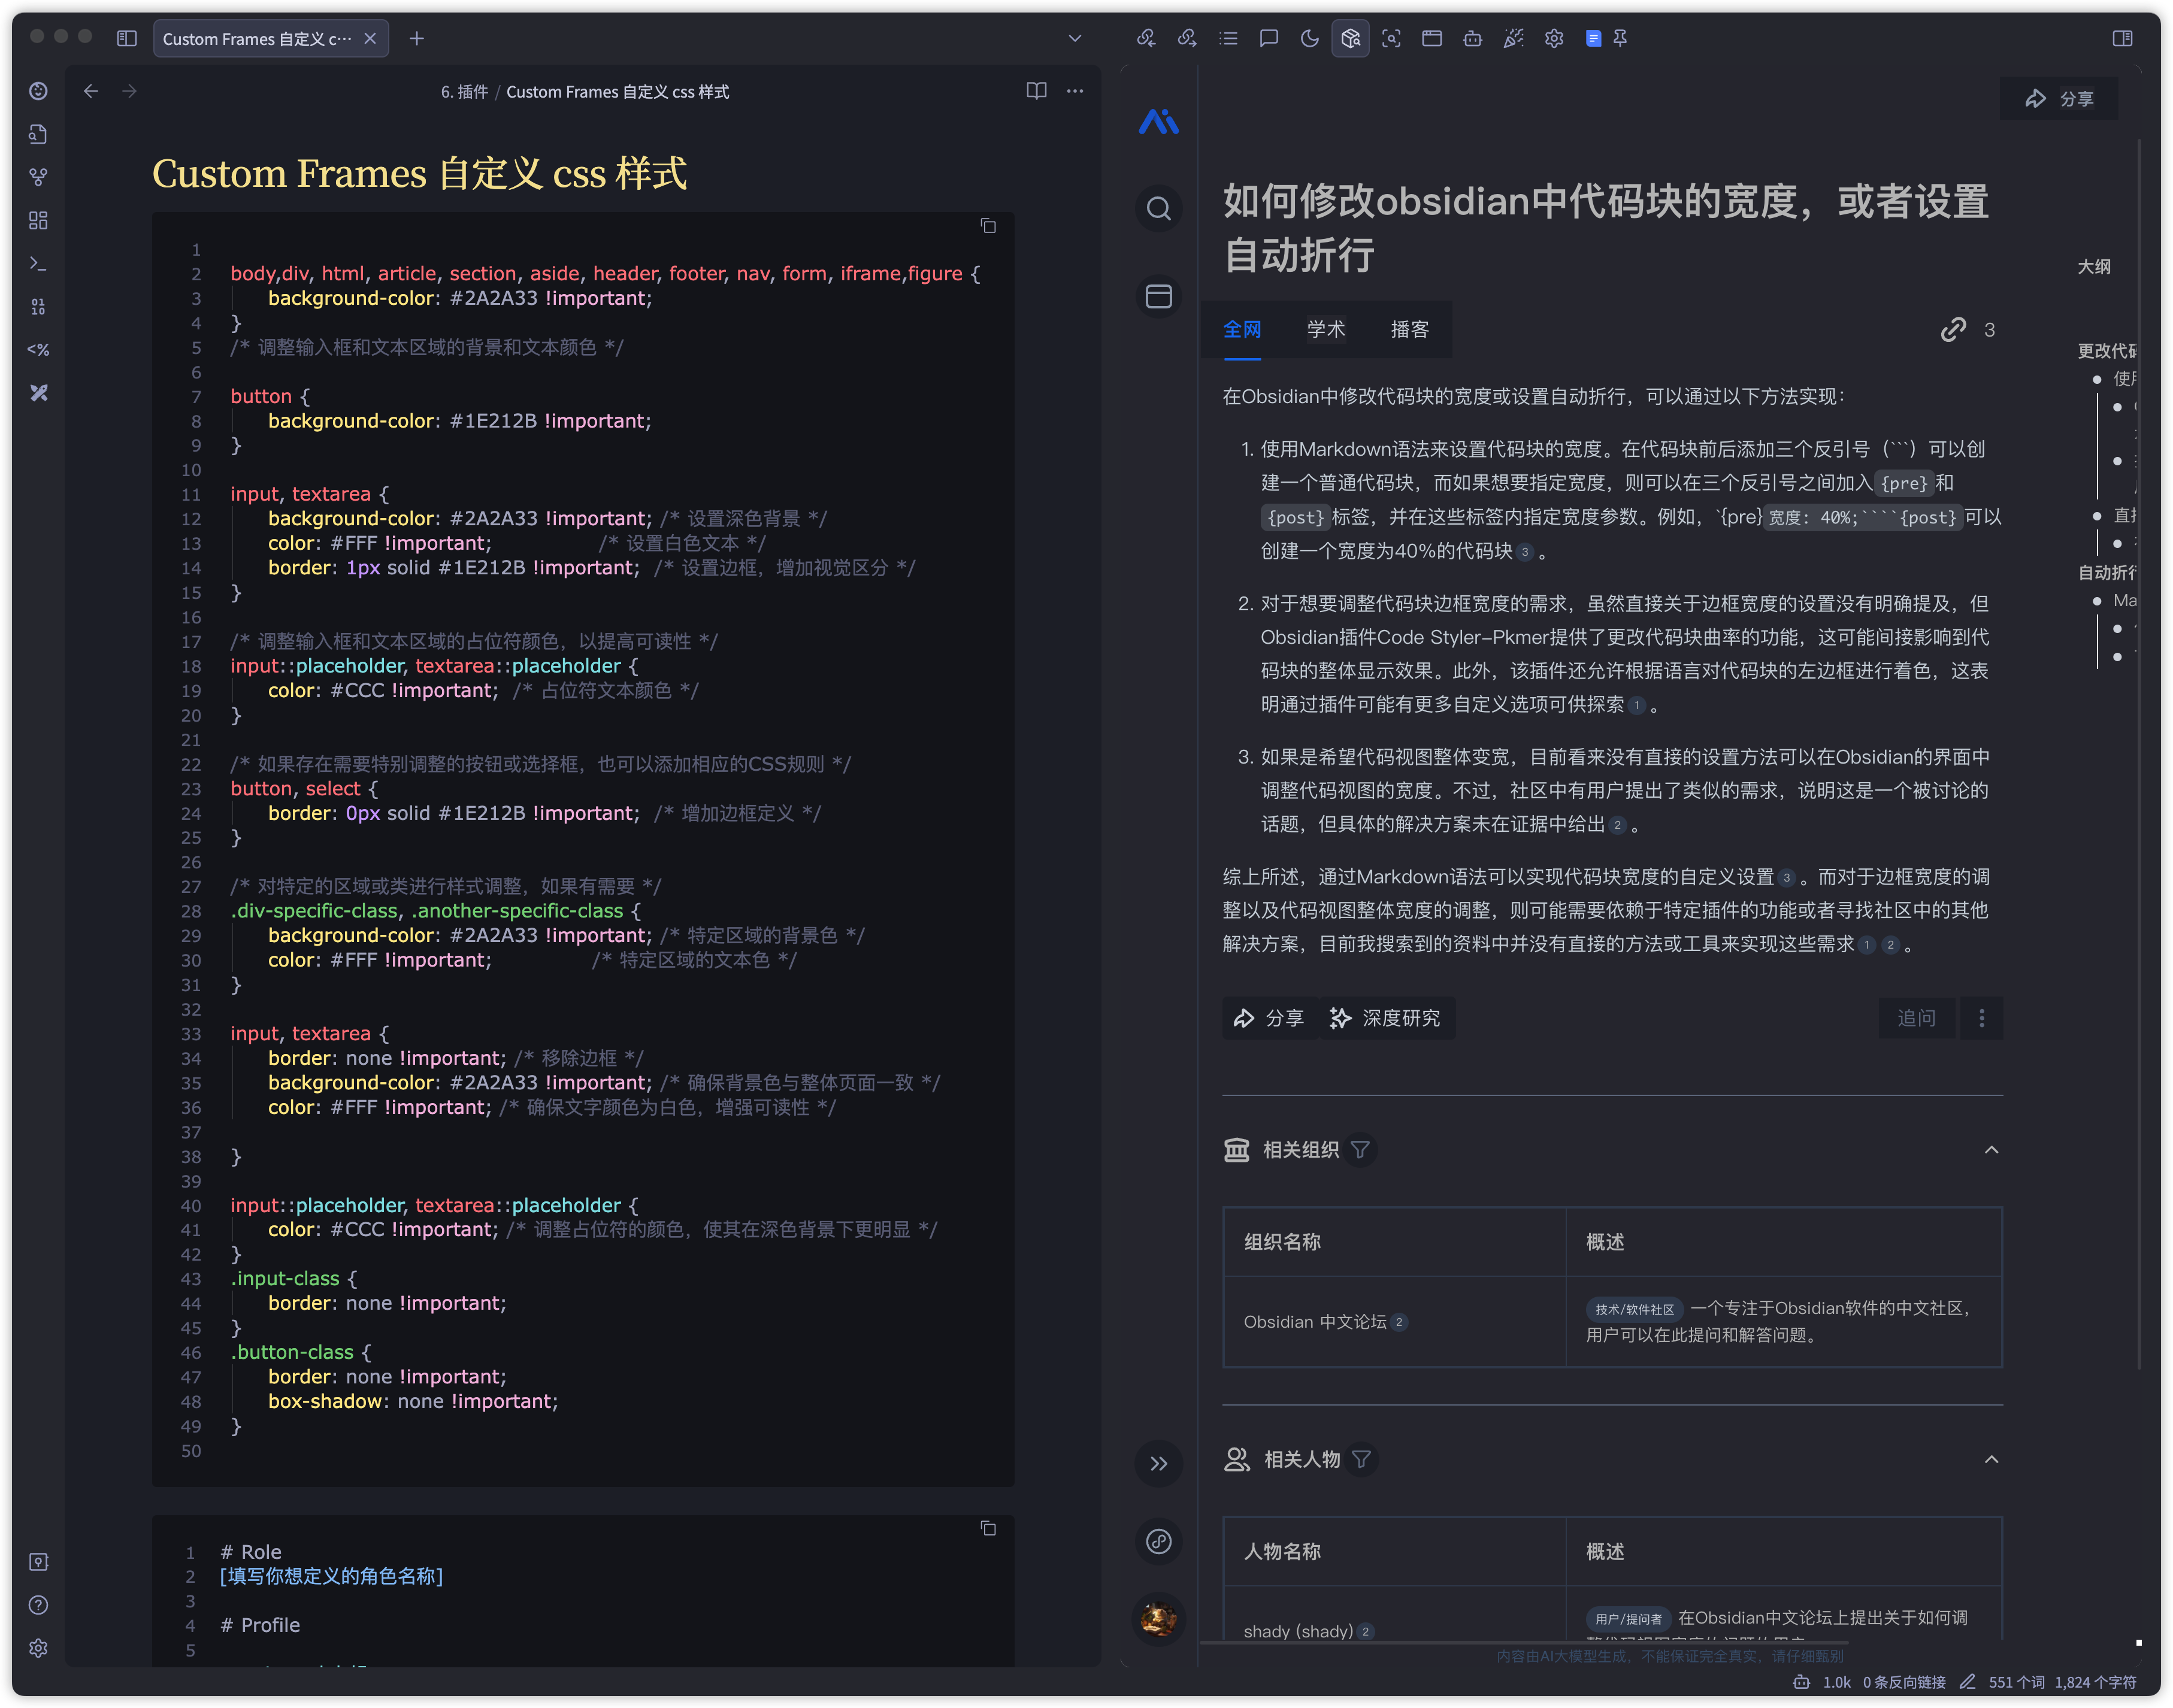The height and width of the screenshot is (1708, 2173).
Task: Switch to the 学术 tab
Action: (1325, 329)
